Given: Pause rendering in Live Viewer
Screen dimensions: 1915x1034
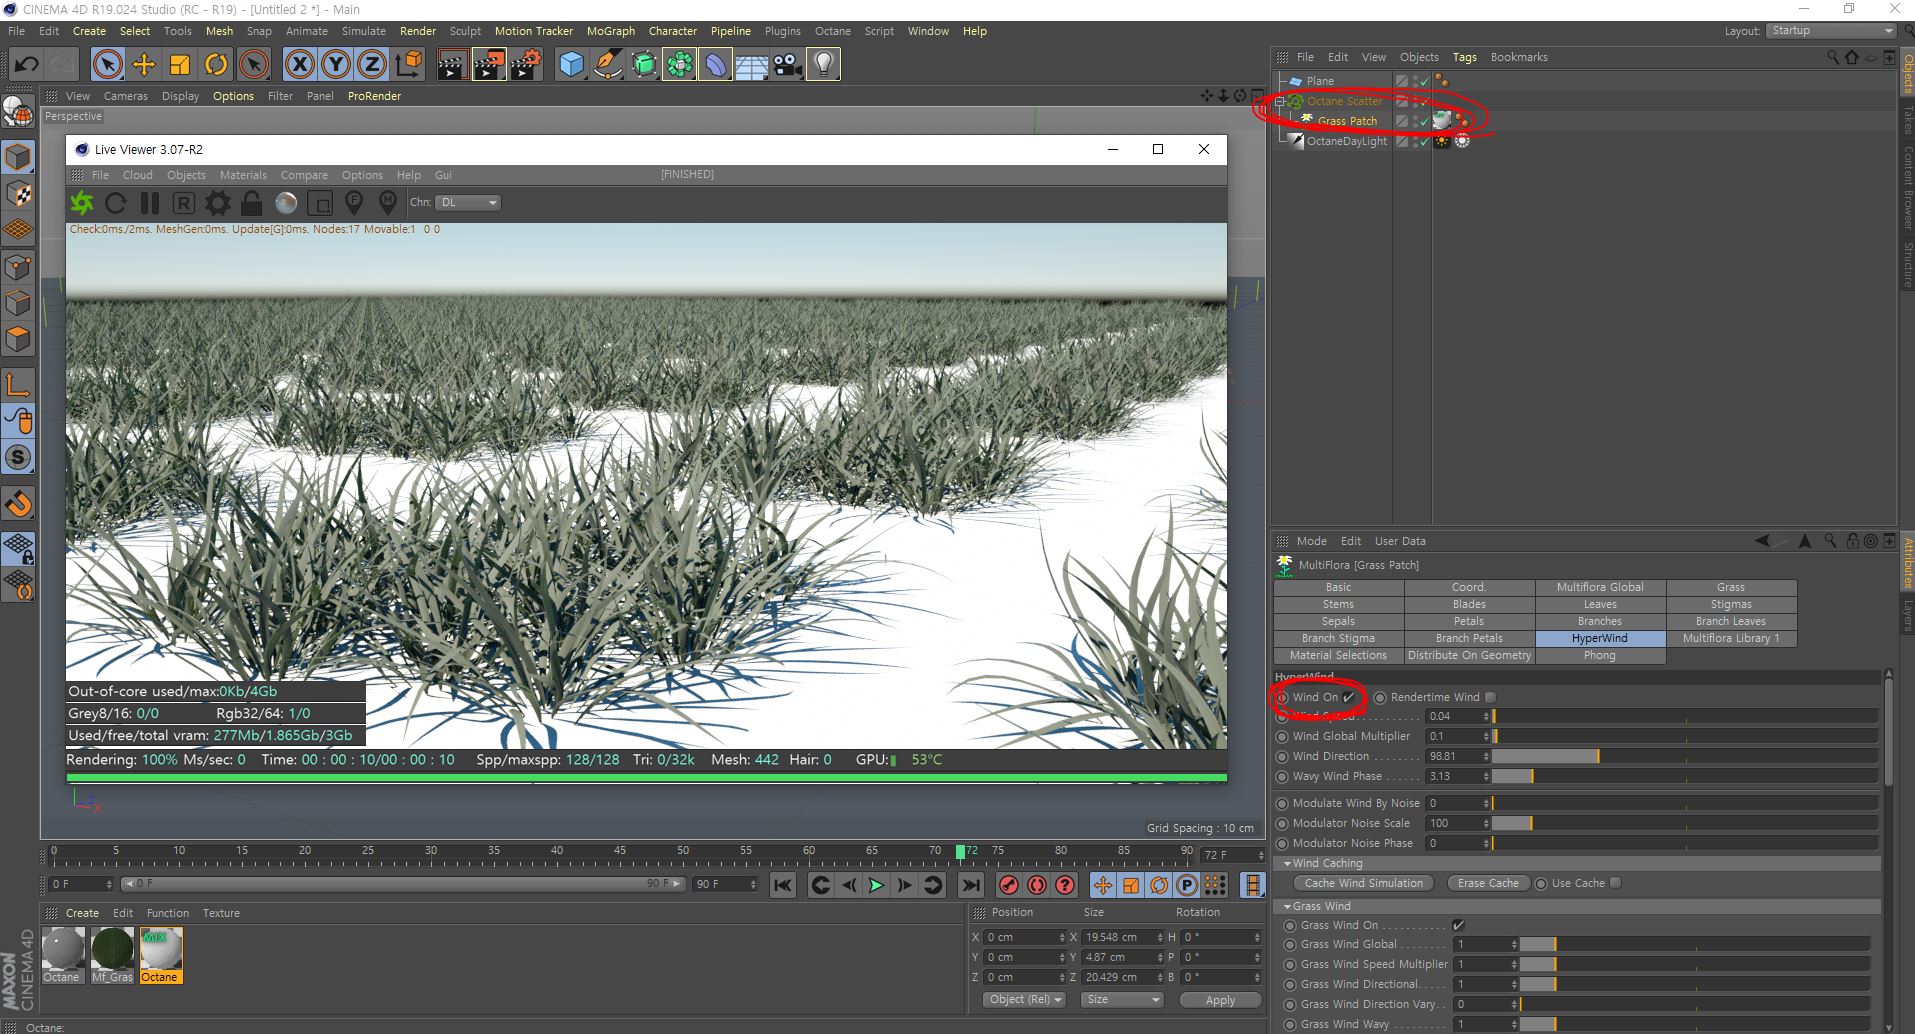Looking at the screenshot, I should coord(150,203).
